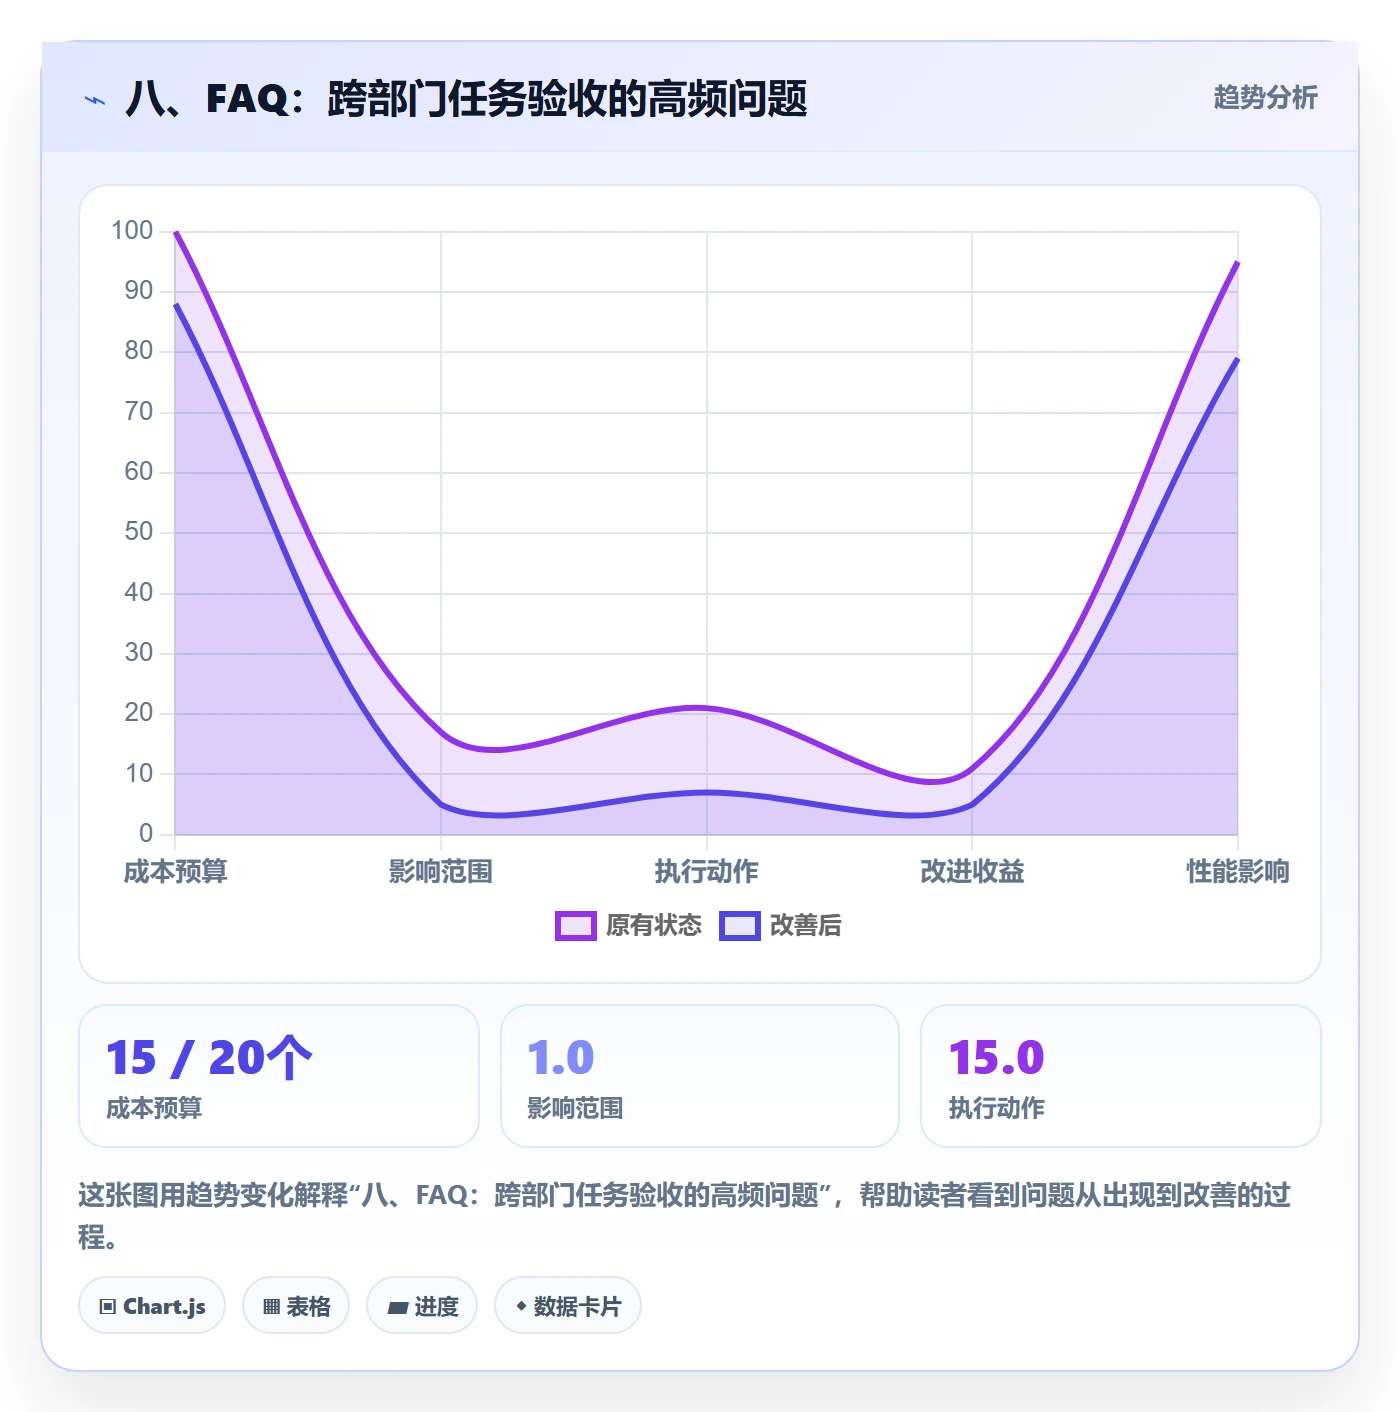1400x1412 pixels.
Task: Select the 表格 tag
Action: (x=296, y=1306)
